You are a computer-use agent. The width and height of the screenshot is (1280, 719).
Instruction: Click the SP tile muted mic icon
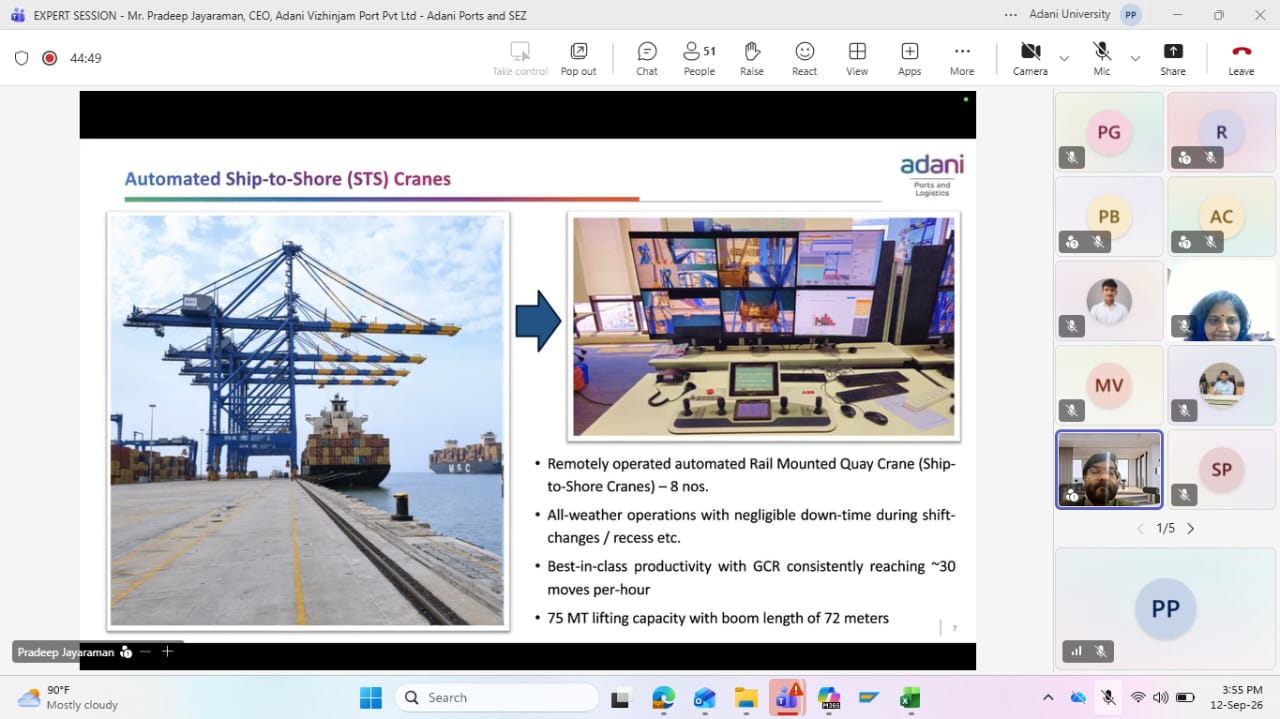(x=1184, y=494)
